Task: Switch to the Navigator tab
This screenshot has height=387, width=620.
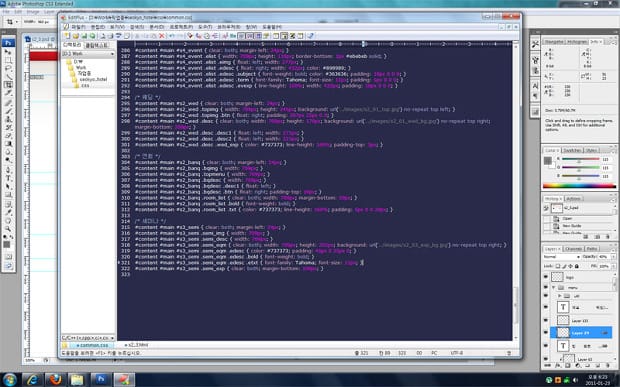Action: (x=554, y=42)
